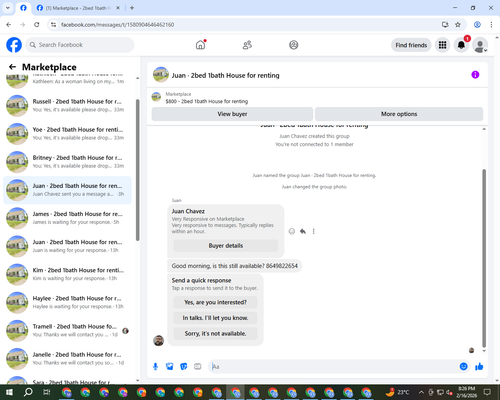Close the Marketplace browser tab
This screenshot has width=500, height=400.
[x=118, y=8]
